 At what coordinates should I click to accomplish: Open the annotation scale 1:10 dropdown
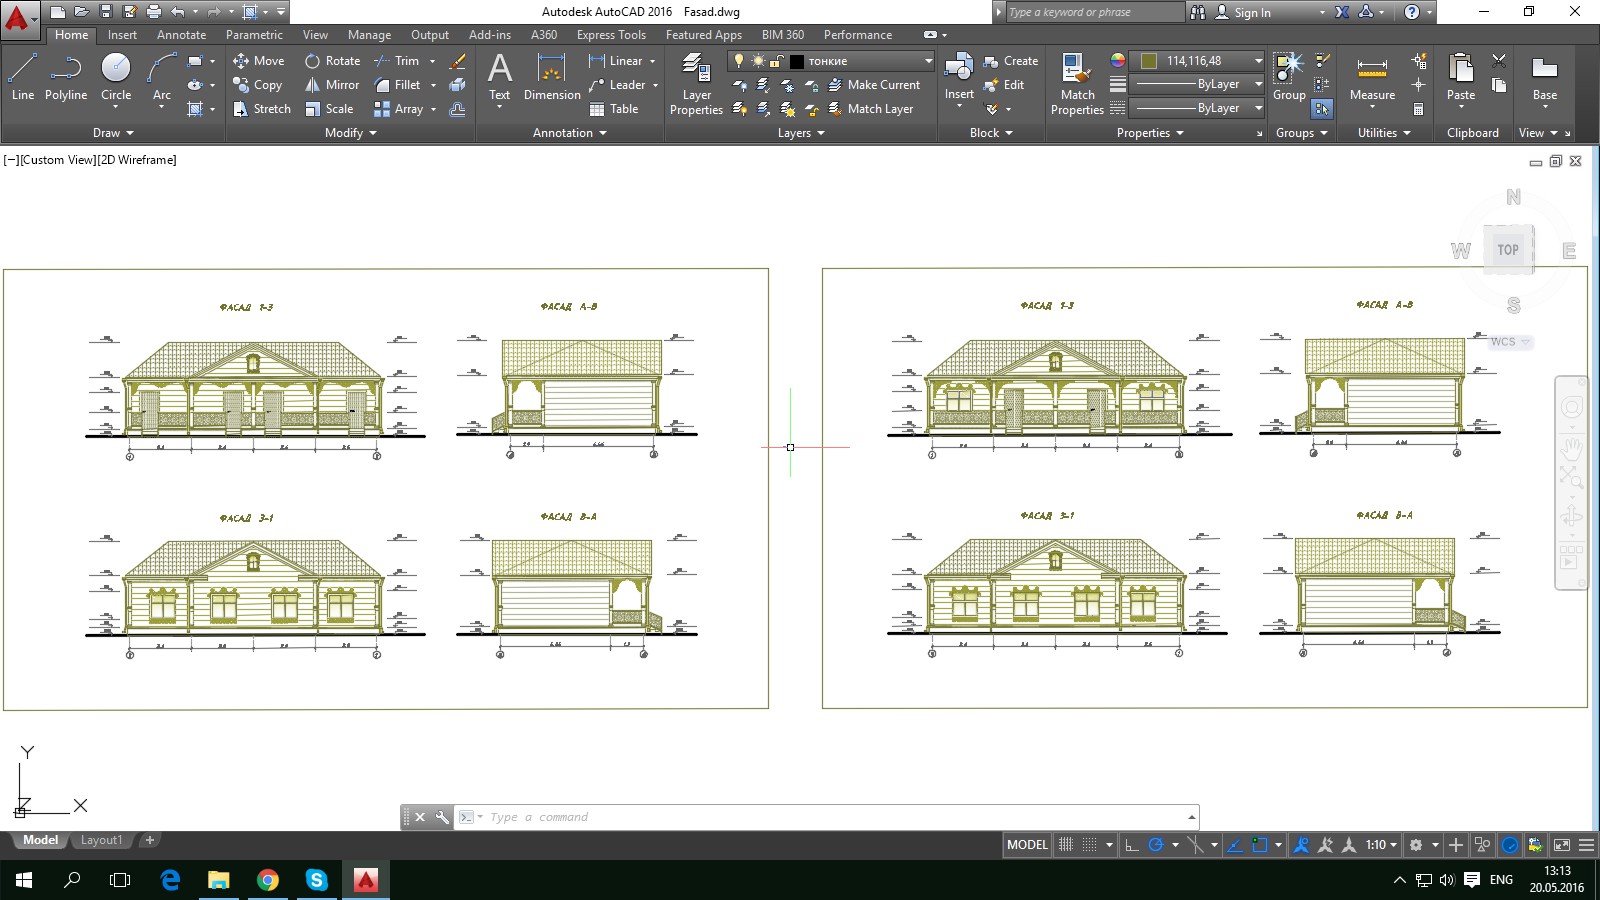(x=1381, y=845)
